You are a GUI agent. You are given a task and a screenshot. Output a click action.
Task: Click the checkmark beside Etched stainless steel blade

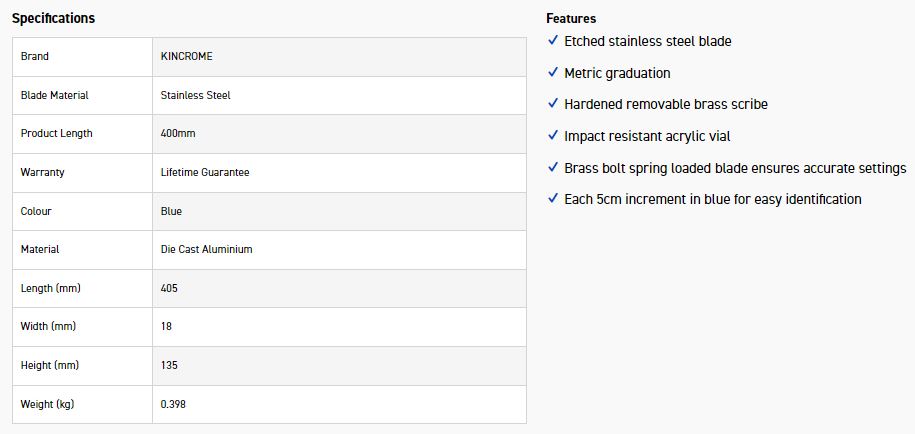tap(553, 41)
